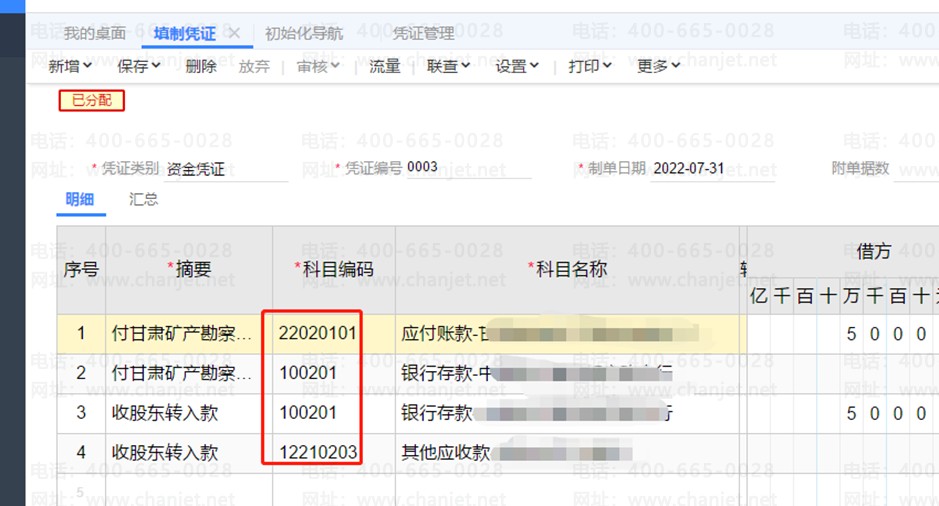The width and height of the screenshot is (939, 506).
Task: Click the 科目编码 column header
Action: 334,270
